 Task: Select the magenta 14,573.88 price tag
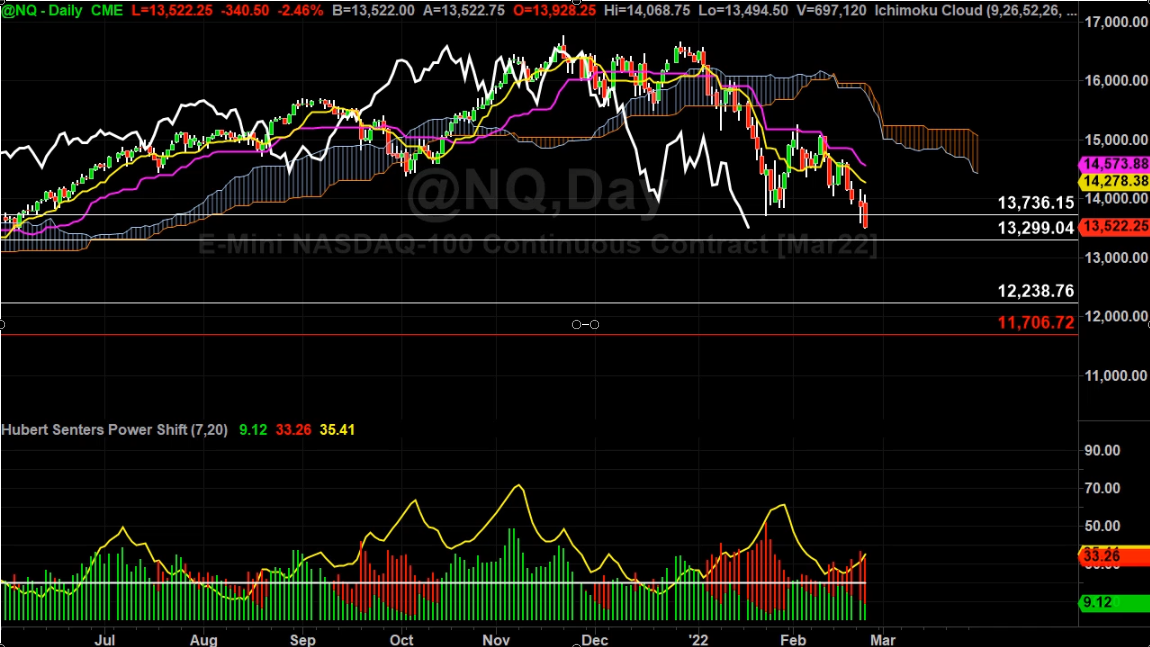click(x=1114, y=164)
